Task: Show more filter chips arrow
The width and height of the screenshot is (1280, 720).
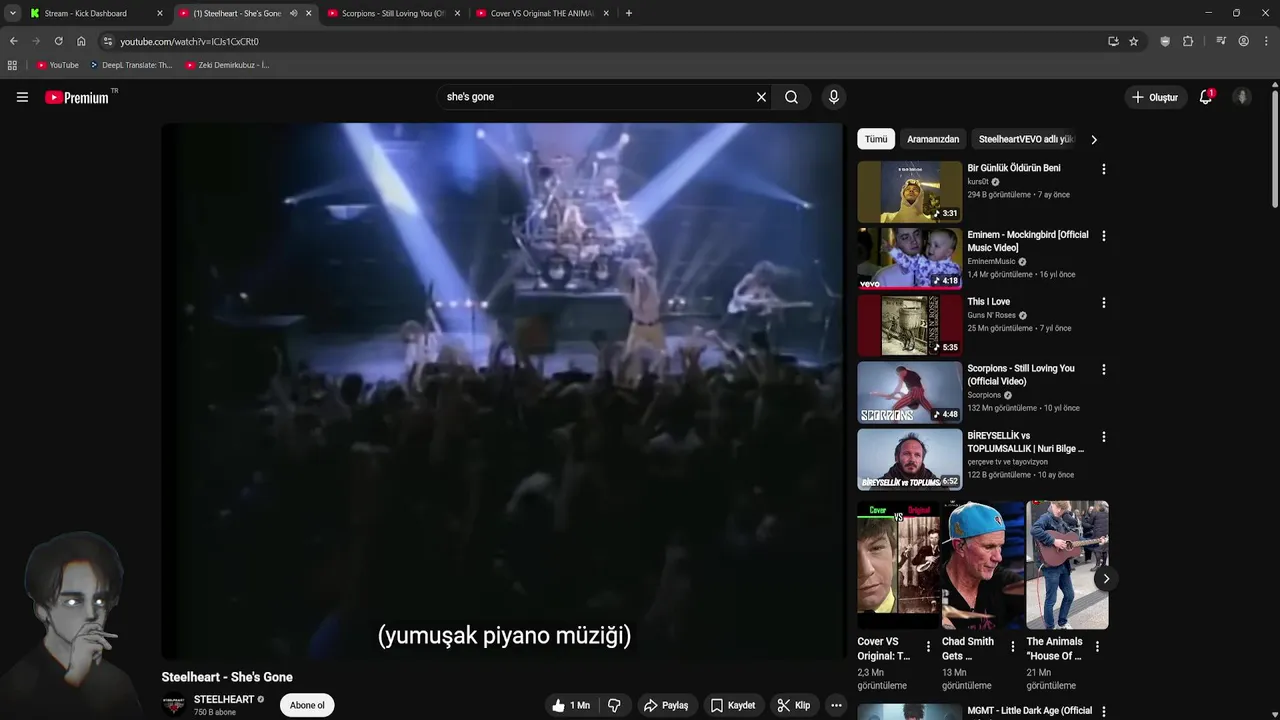Action: click(1094, 139)
